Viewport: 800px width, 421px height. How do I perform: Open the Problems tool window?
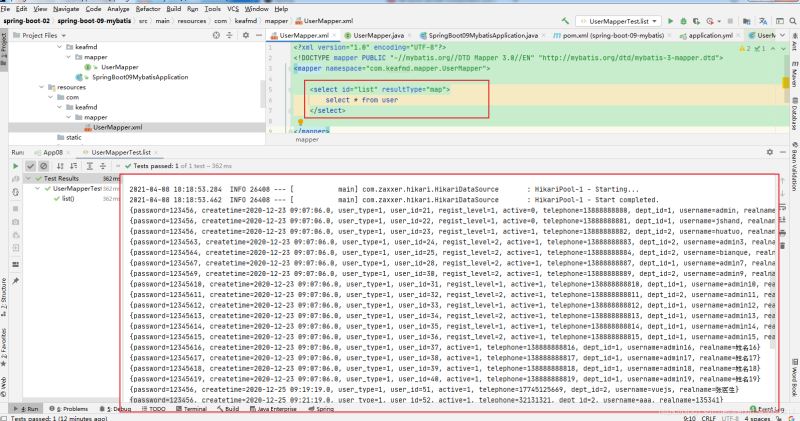70,409
